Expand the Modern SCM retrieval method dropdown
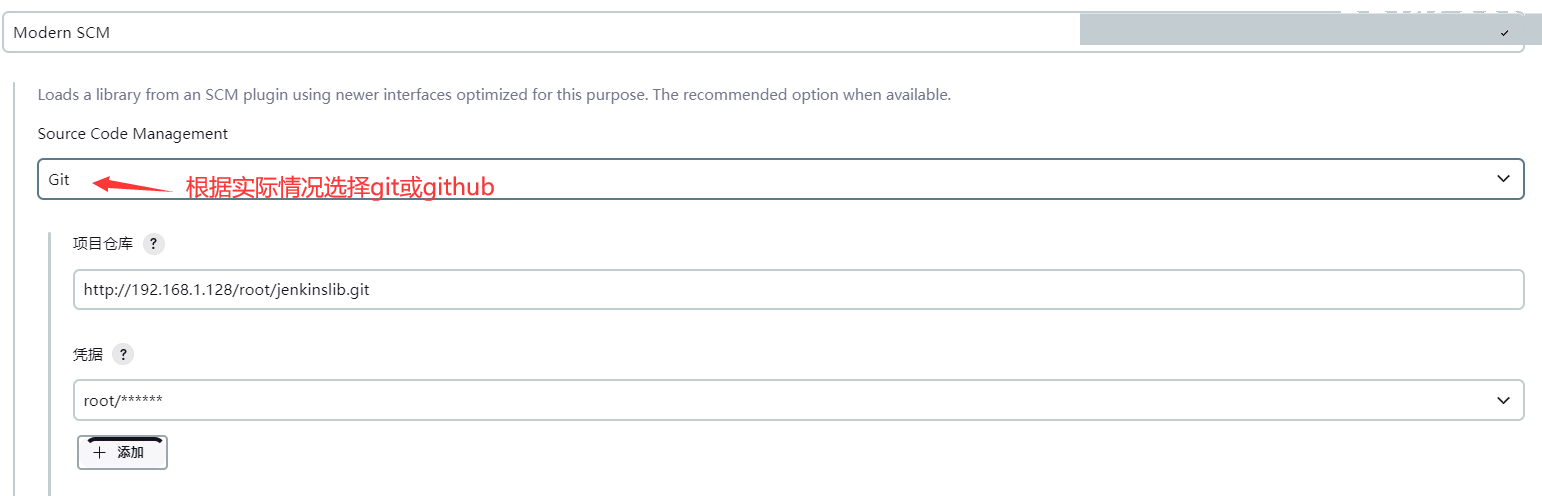The image size is (1542, 496). tap(763, 32)
